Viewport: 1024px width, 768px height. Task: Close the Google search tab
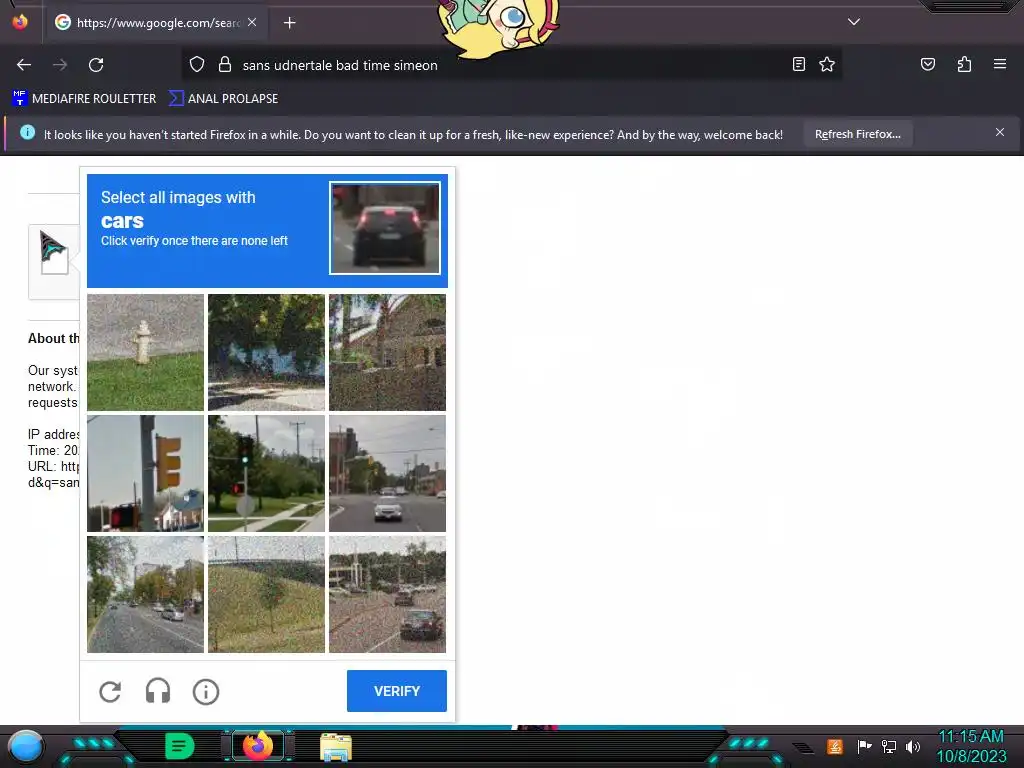point(252,22)
